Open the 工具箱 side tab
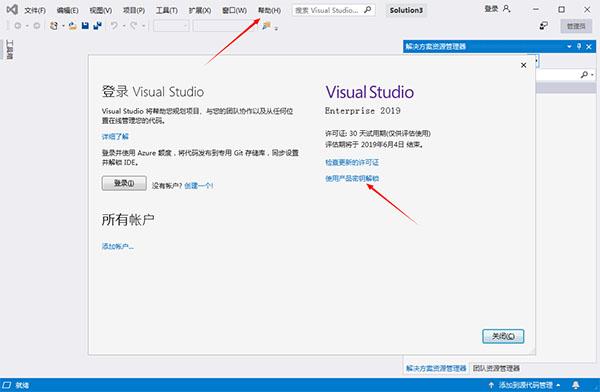 coord(9,49)
